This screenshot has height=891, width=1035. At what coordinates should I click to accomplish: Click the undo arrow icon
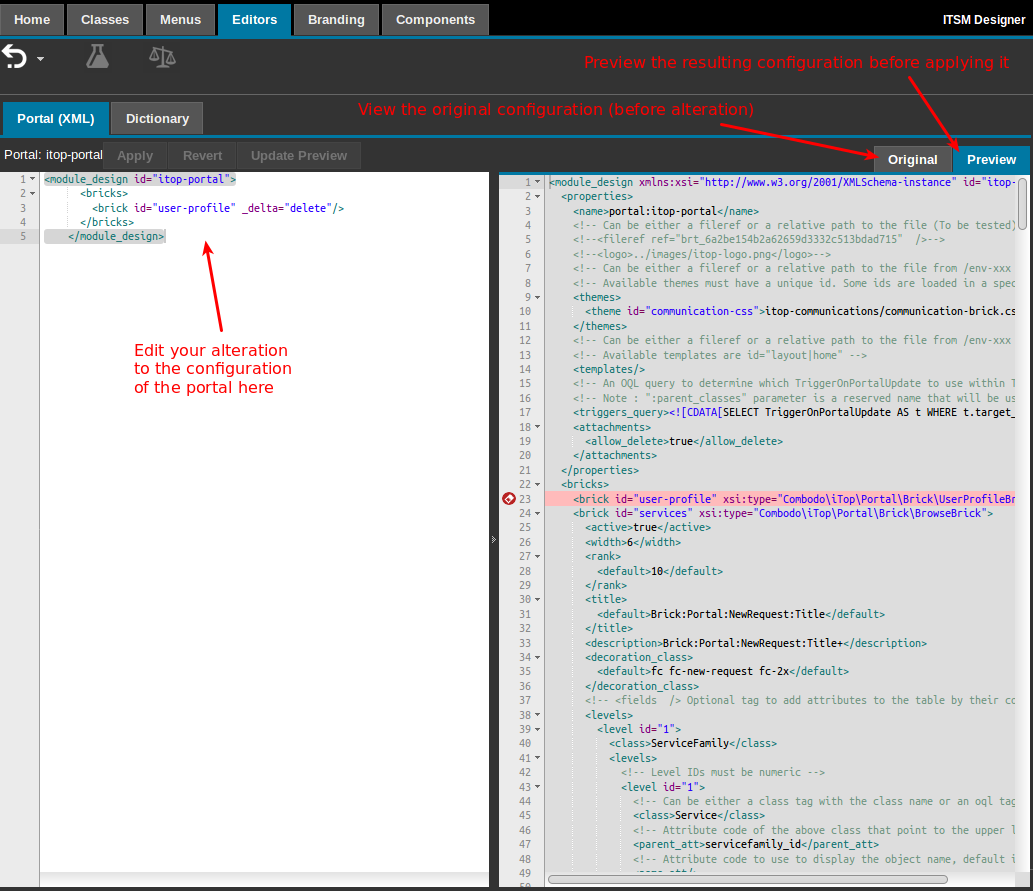coord(15,58)
